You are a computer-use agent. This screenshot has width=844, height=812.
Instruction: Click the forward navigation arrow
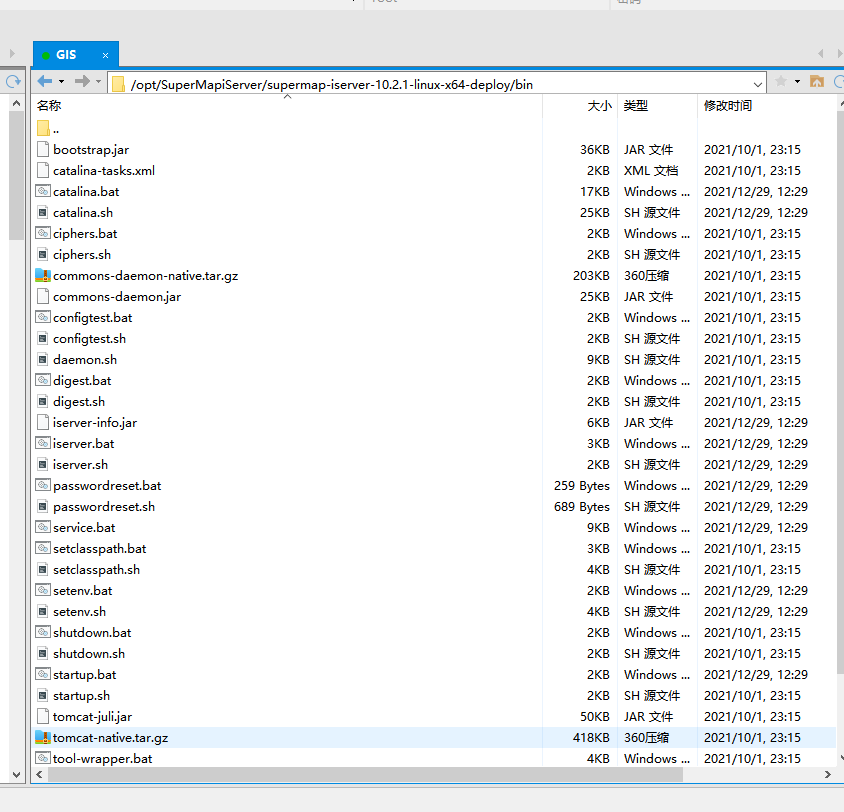pyautogui.click(x=82, y=81)
